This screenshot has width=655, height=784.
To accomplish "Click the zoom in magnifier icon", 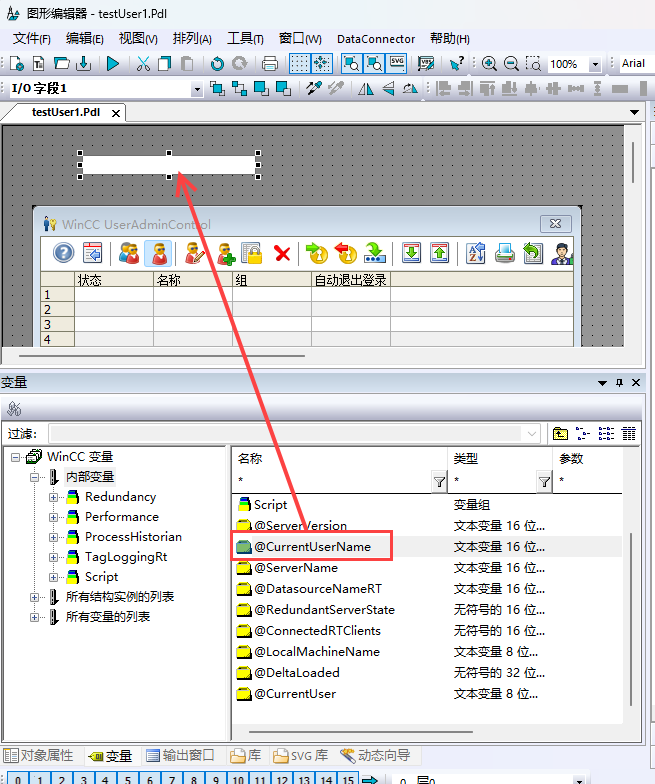I will click(x=489, y=64).
